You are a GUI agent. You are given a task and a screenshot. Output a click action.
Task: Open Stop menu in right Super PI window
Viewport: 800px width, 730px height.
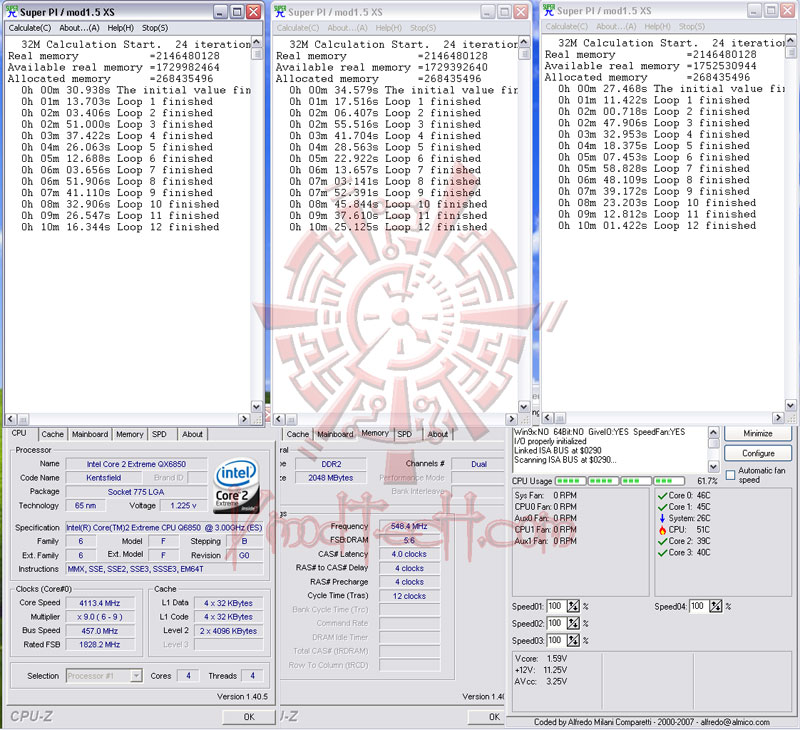tap(692, 27)
